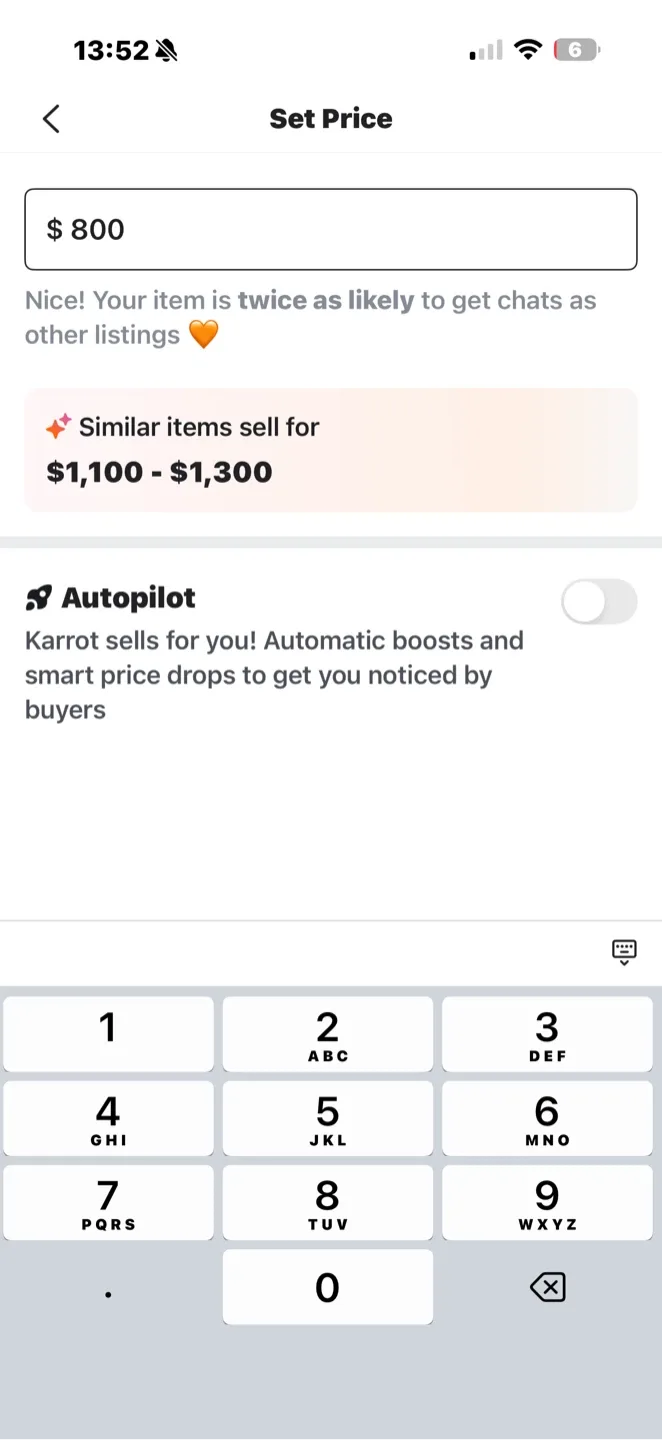Hide the keyboard using dismiss icon
Image resolution: width=662 pixels, height=1440 pixels.
click(x=624, y=951)
